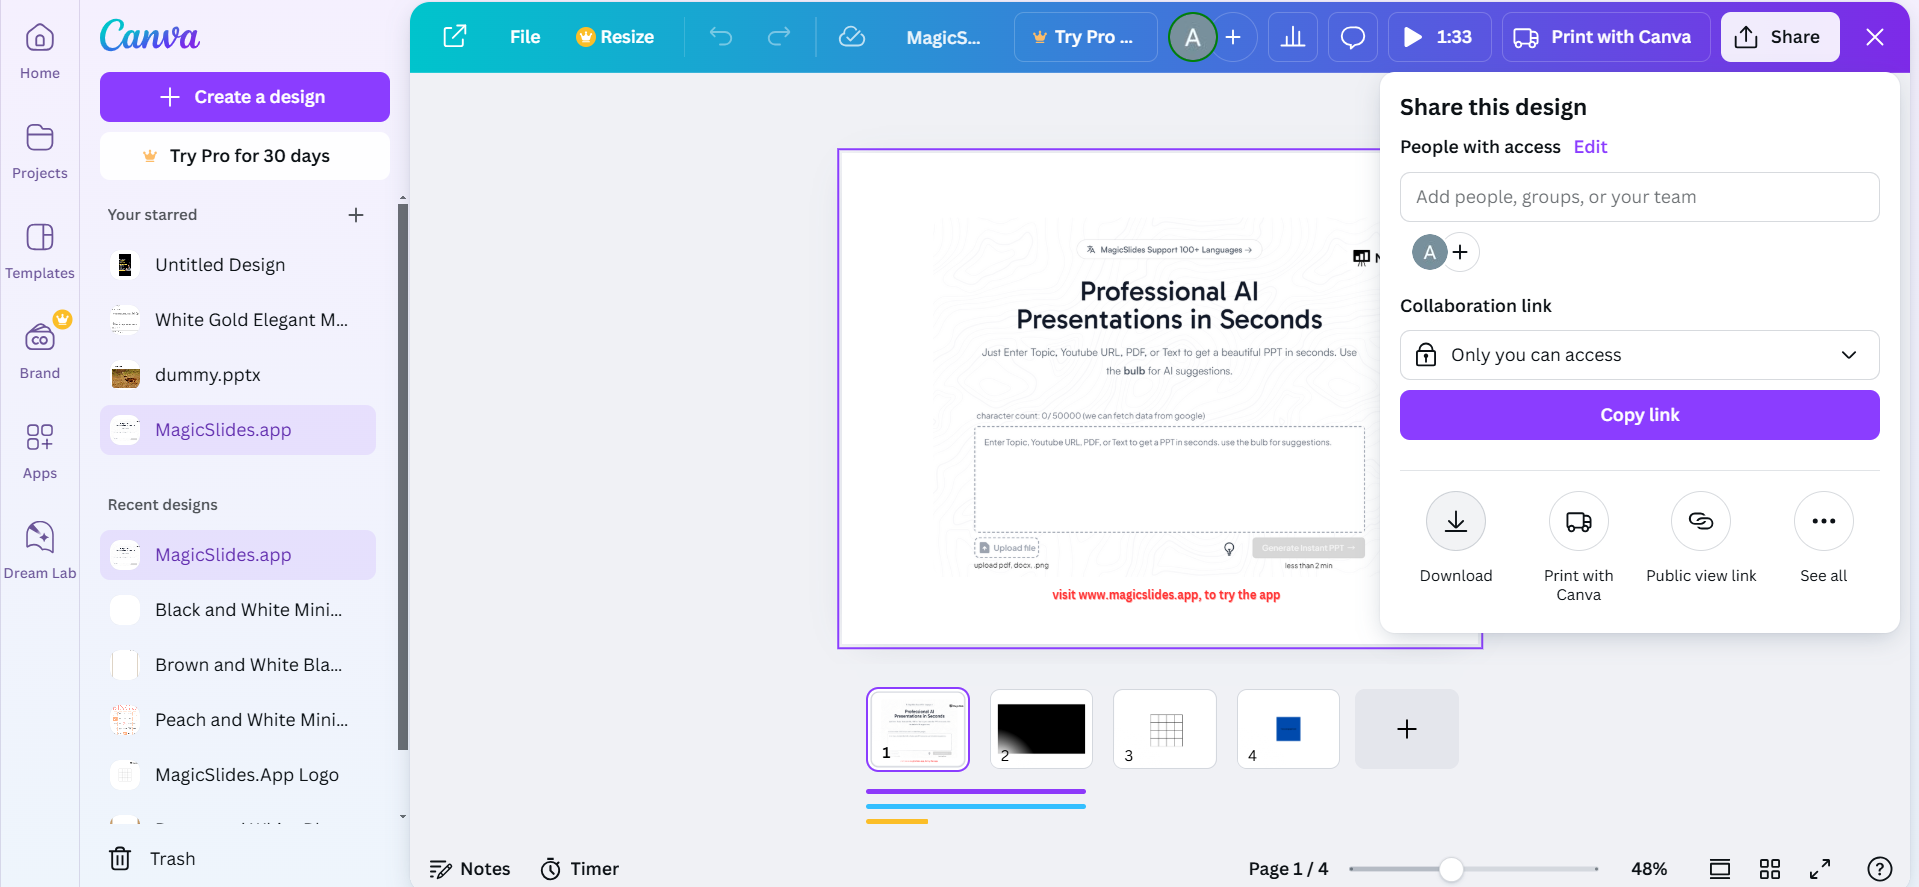This screenshot has height=887, width=1919.
Task: Click the sidebar list scrollbar
Action: [x=403, y=476]
